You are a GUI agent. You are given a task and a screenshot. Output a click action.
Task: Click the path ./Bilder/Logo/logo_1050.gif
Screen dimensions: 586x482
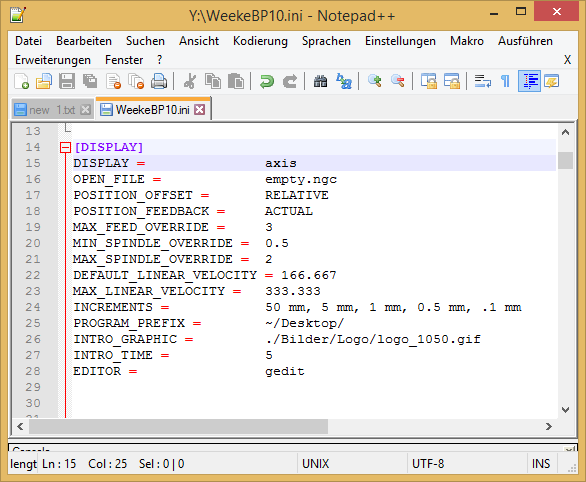(x=373, y=339)
